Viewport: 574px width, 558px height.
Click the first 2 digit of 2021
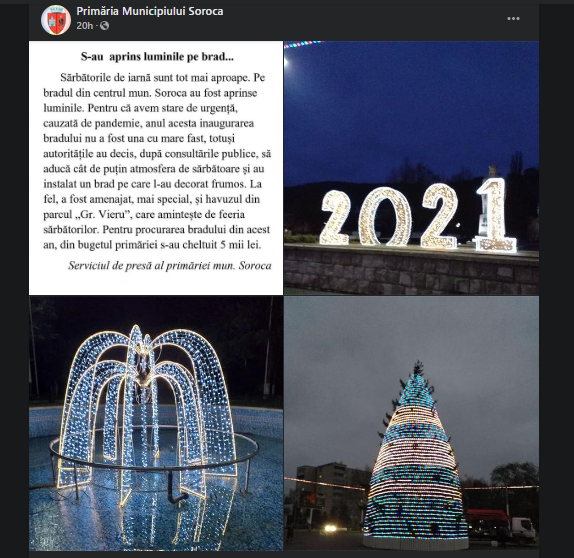tap(335, 217)
